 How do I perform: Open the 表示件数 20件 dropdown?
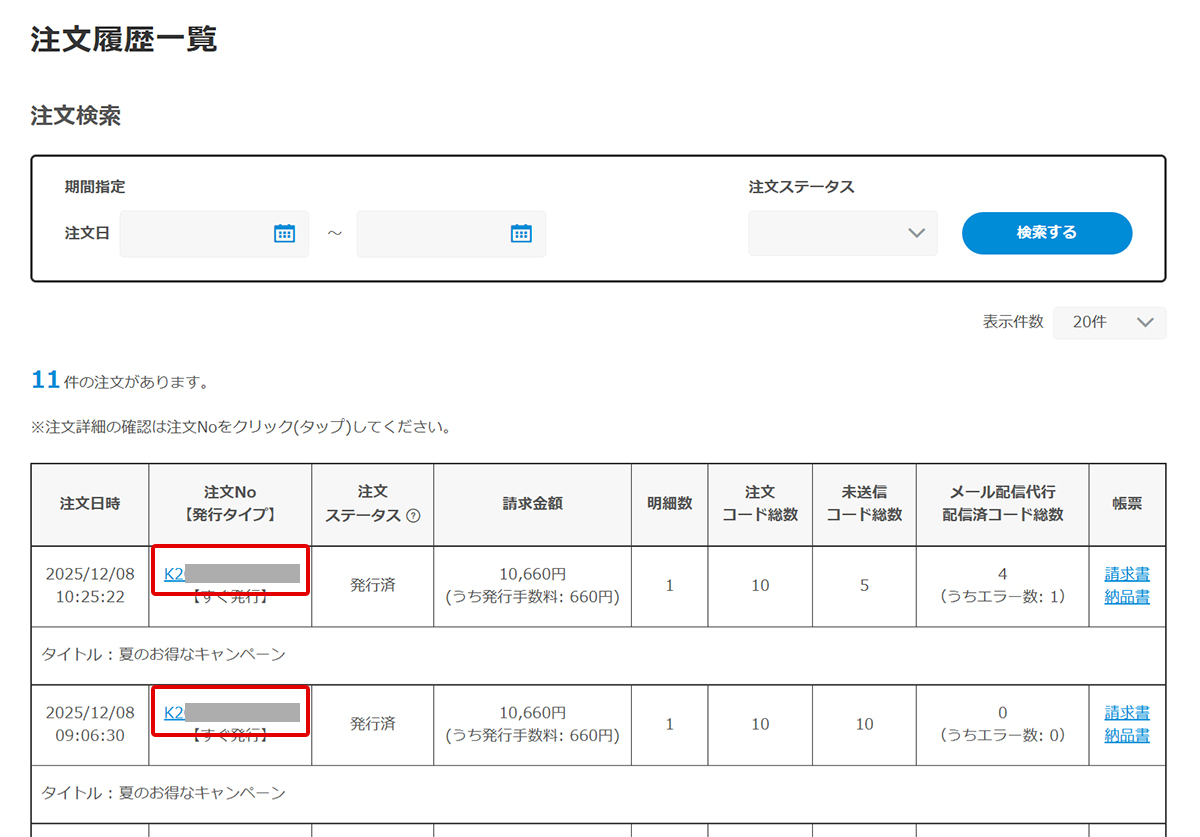click(1109, 322)
